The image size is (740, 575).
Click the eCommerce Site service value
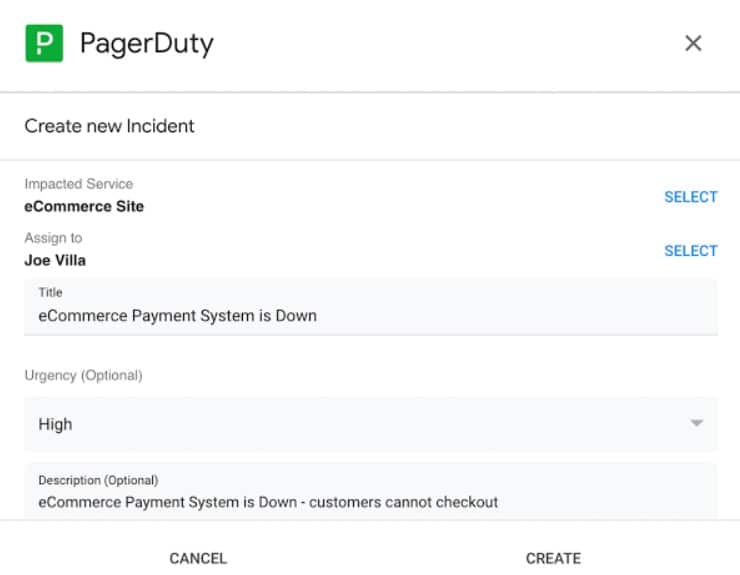coord(84,206)
